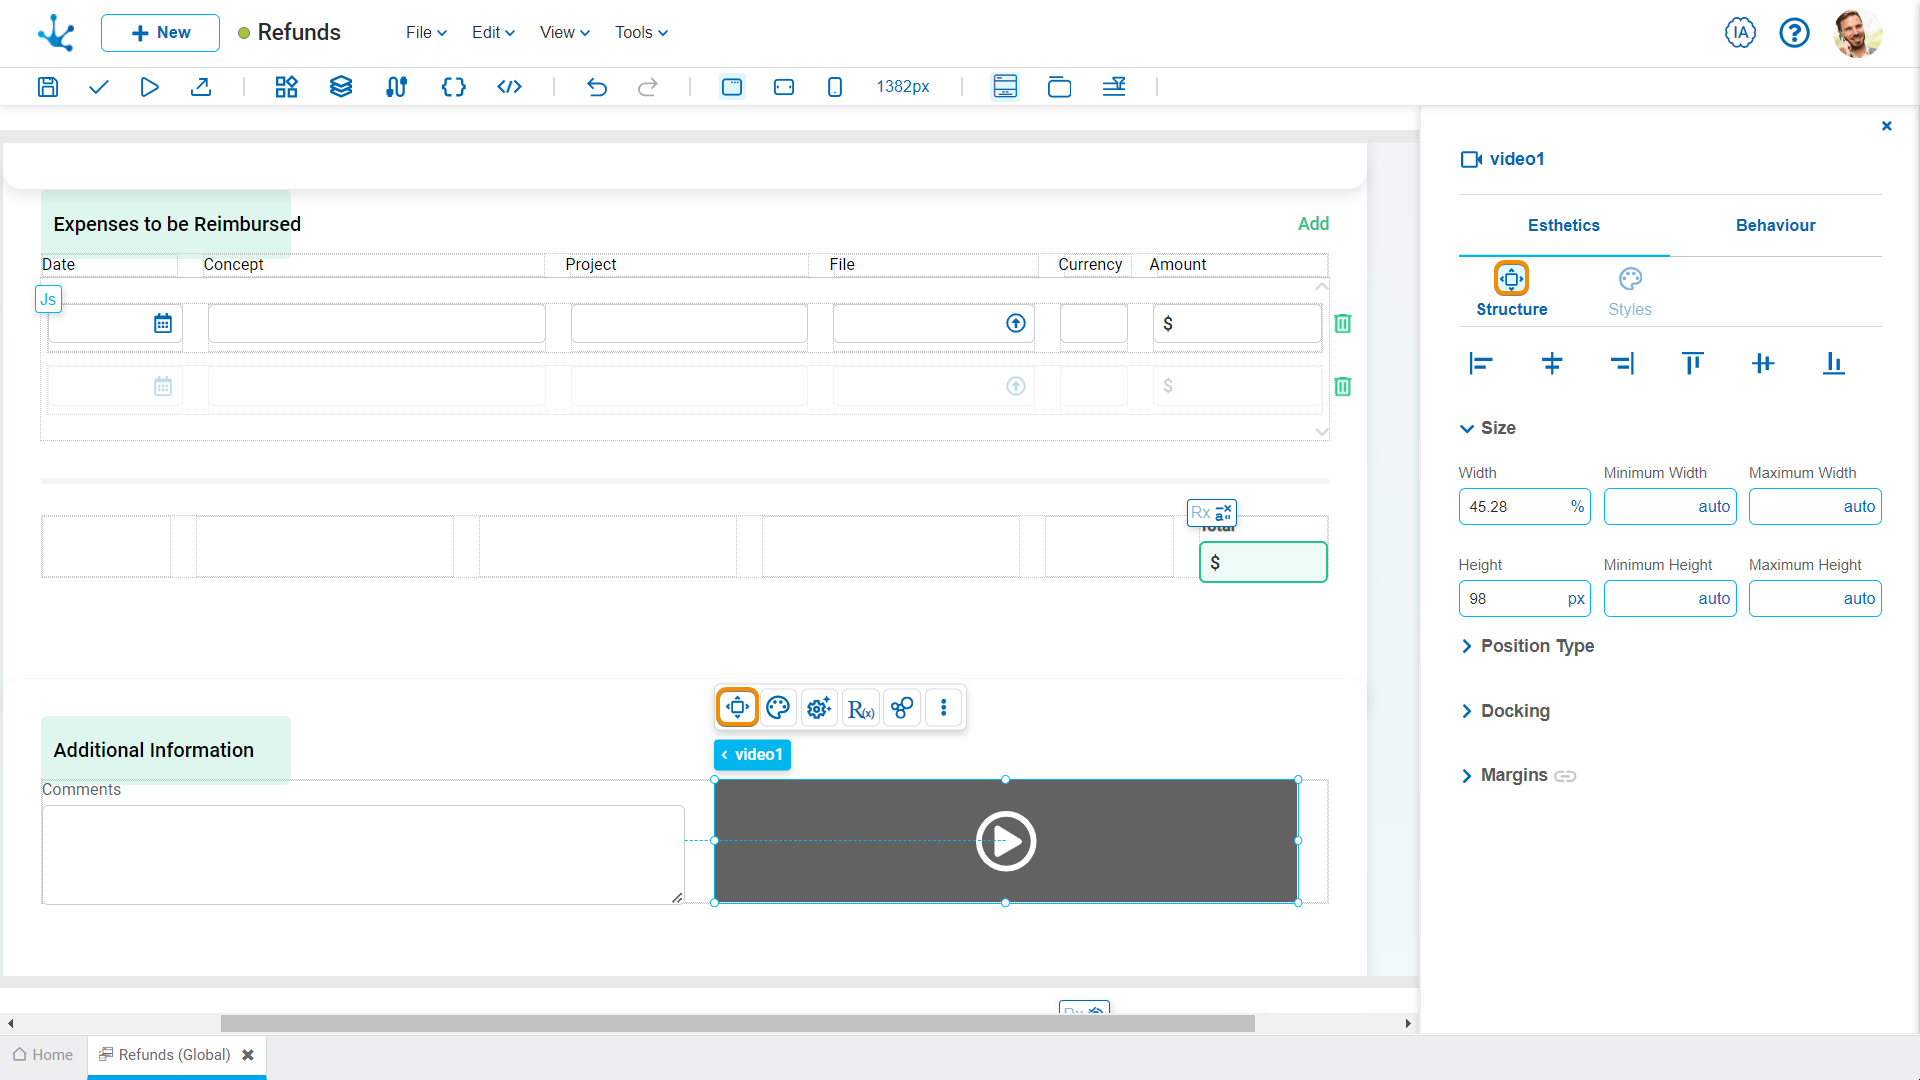The image size is (1920, 1080).
Task: Open the curly braces code icon
Action: 453,87
